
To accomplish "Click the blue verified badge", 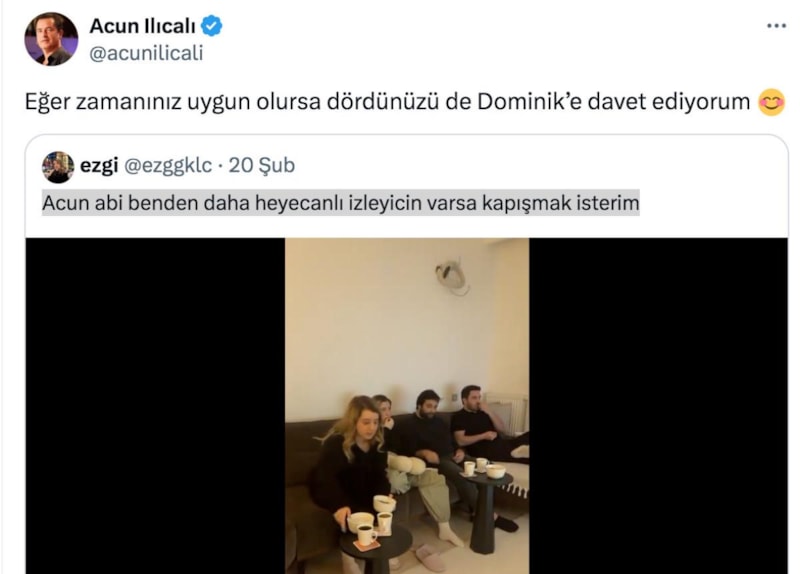I will click(211, 26).
